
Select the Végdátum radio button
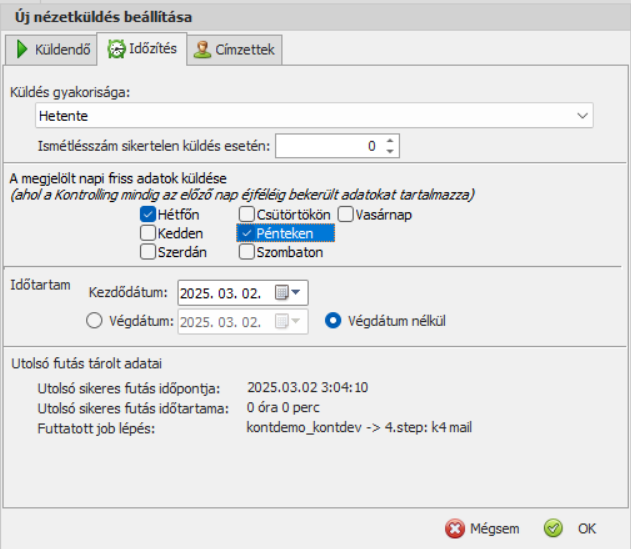[94, 321]
